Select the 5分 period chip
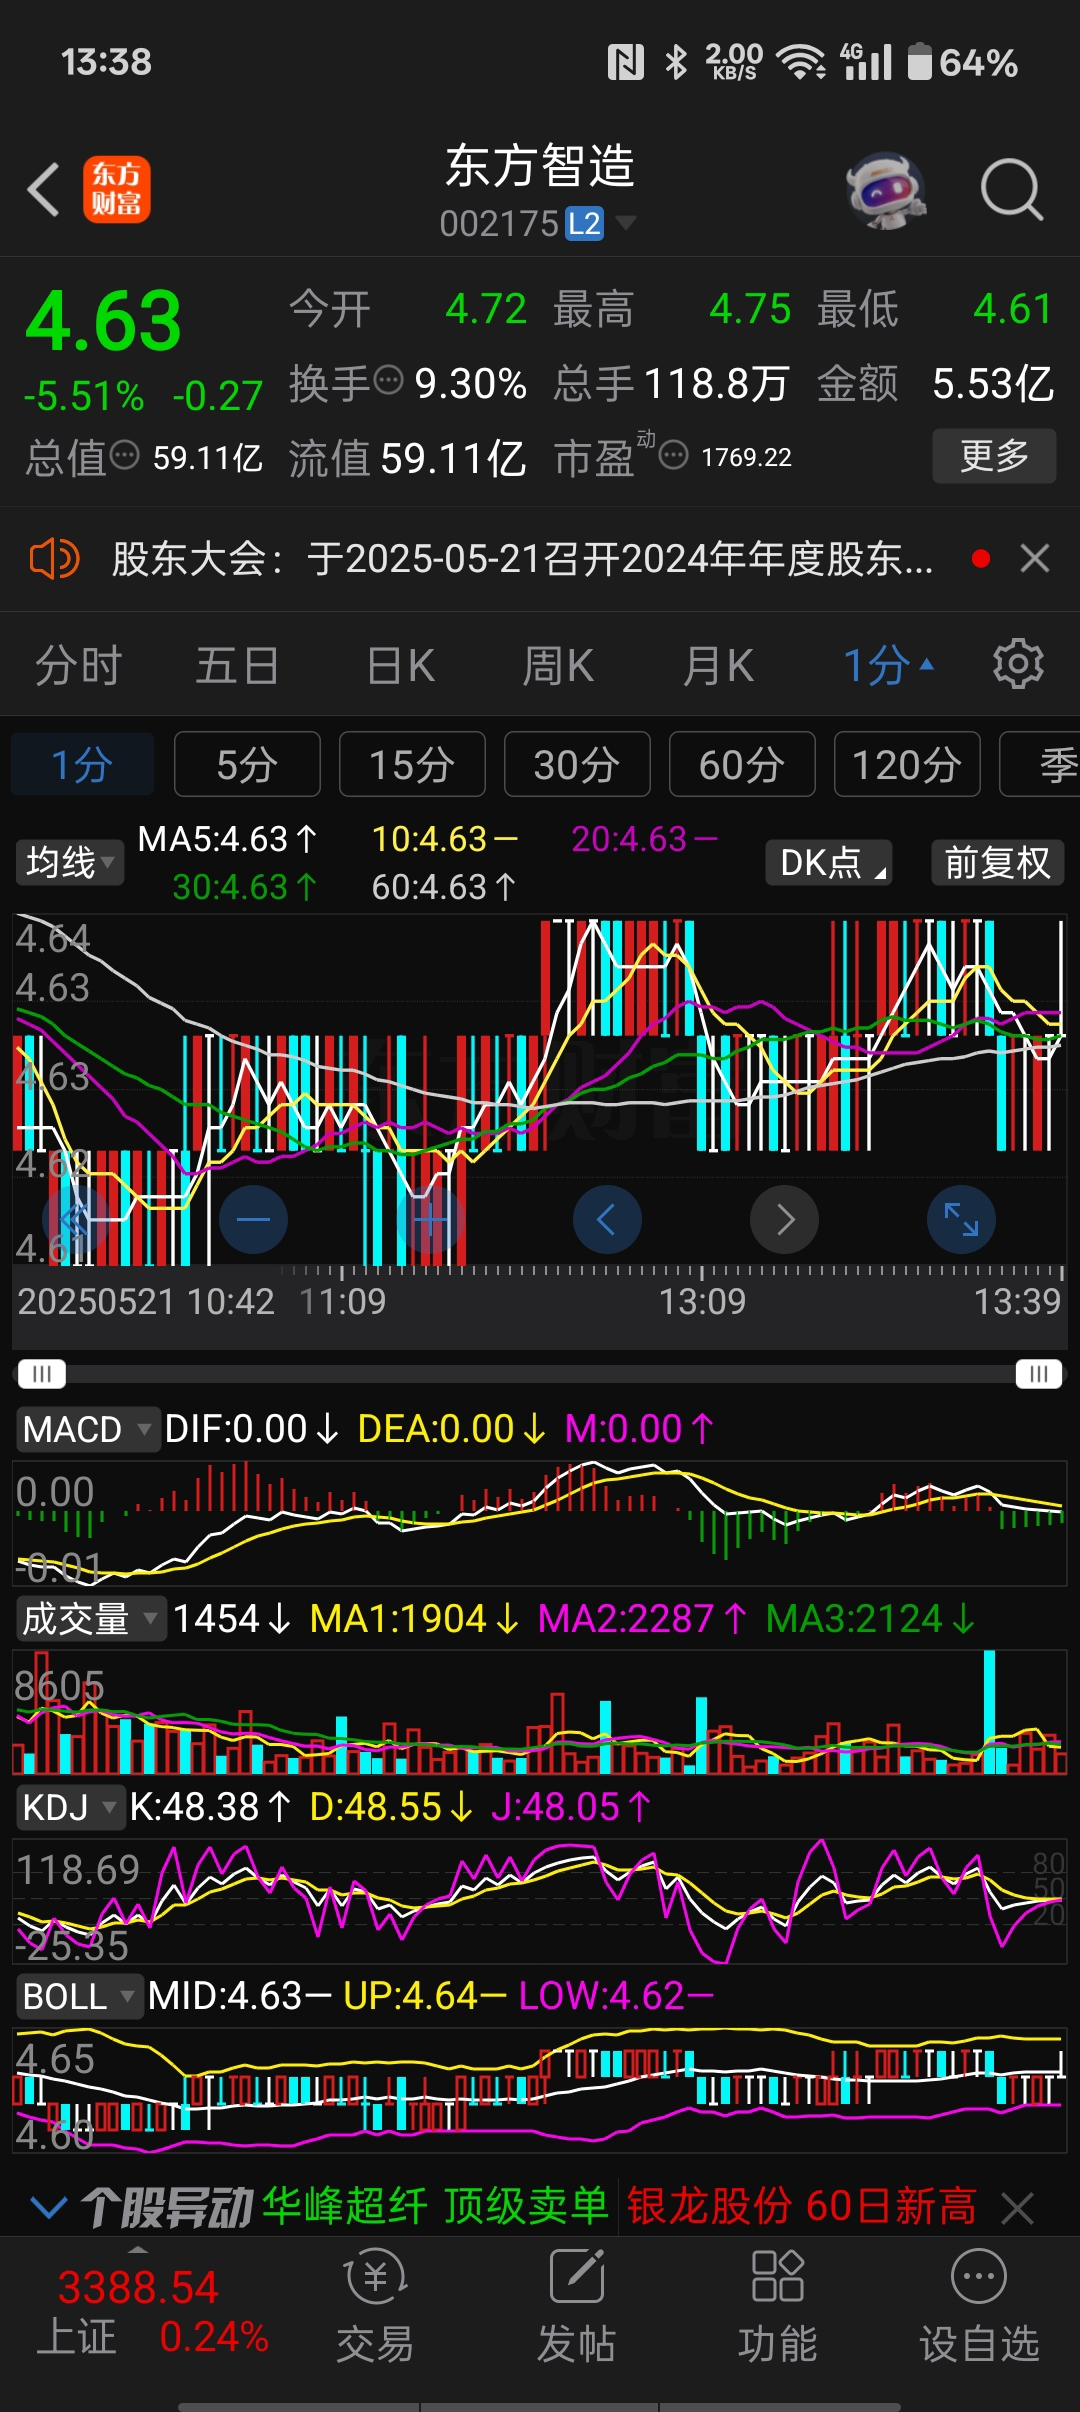 247,764
